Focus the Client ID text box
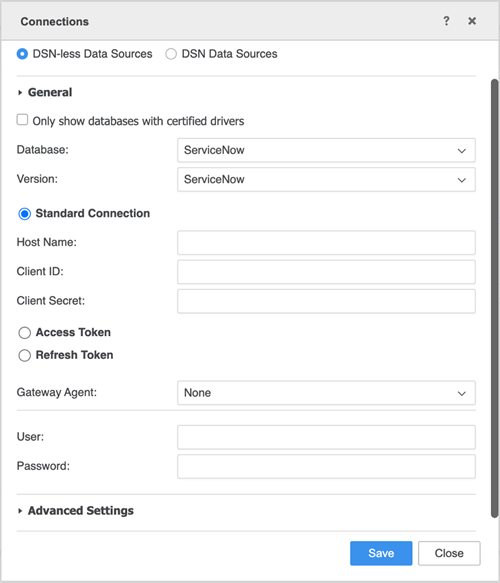This screenshot has width=500, height=583. (326, 272)
